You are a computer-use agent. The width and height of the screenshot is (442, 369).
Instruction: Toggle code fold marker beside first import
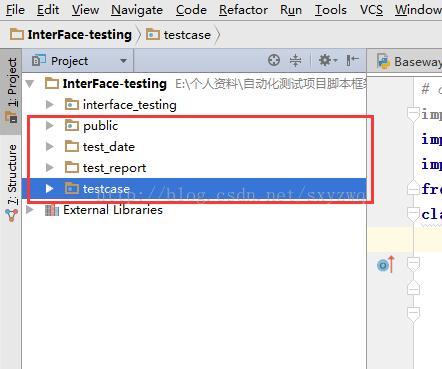[x=413, y=114]
